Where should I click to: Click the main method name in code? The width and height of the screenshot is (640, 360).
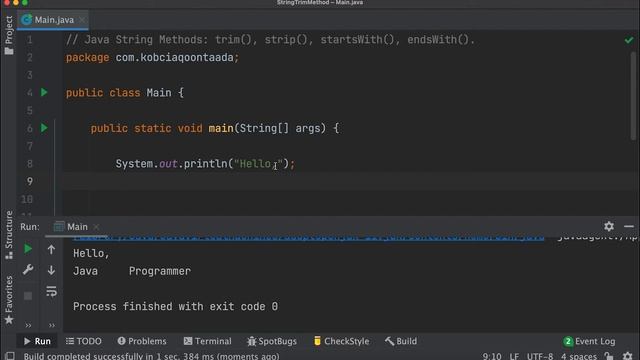(221, 128)
